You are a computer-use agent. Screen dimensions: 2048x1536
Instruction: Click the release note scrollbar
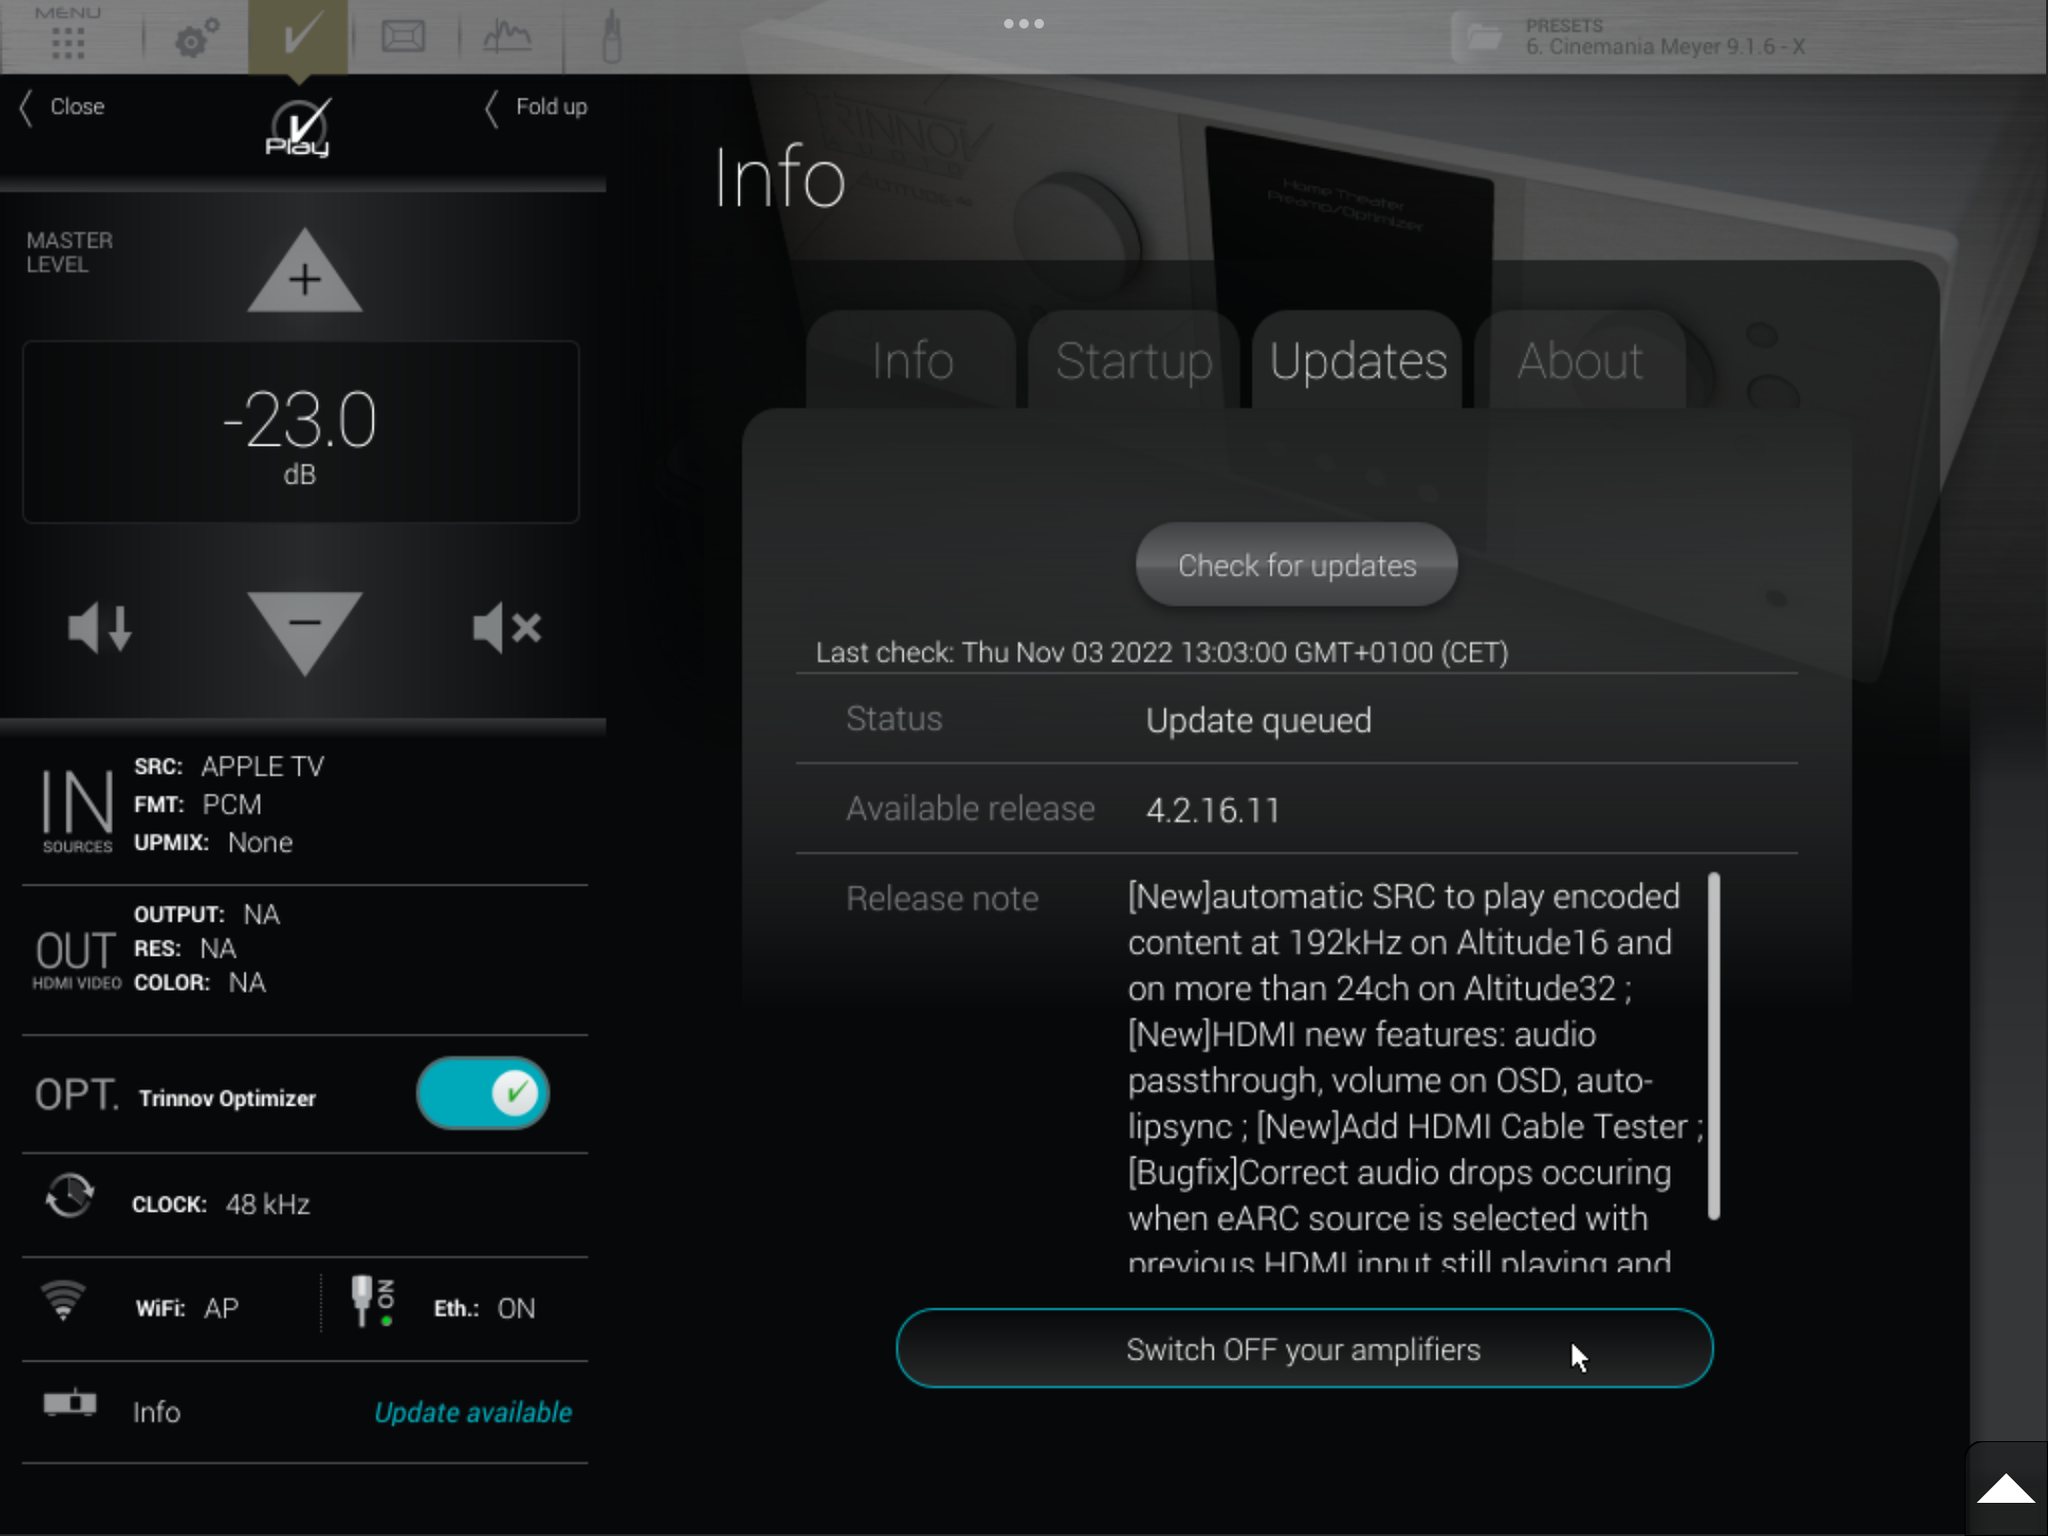pos(1714,1046)
